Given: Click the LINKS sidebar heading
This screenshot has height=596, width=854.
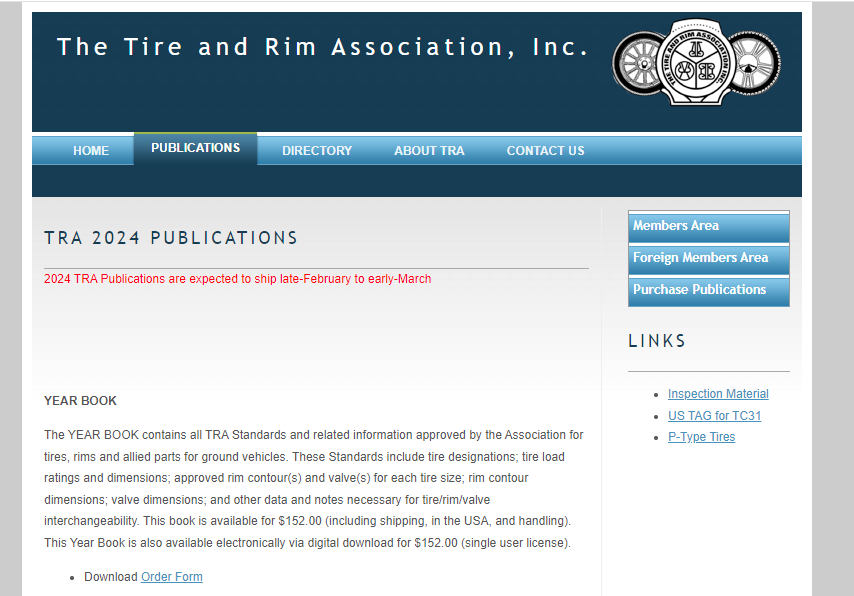Looking at the screenshot, I should click(x=657, y=341).
